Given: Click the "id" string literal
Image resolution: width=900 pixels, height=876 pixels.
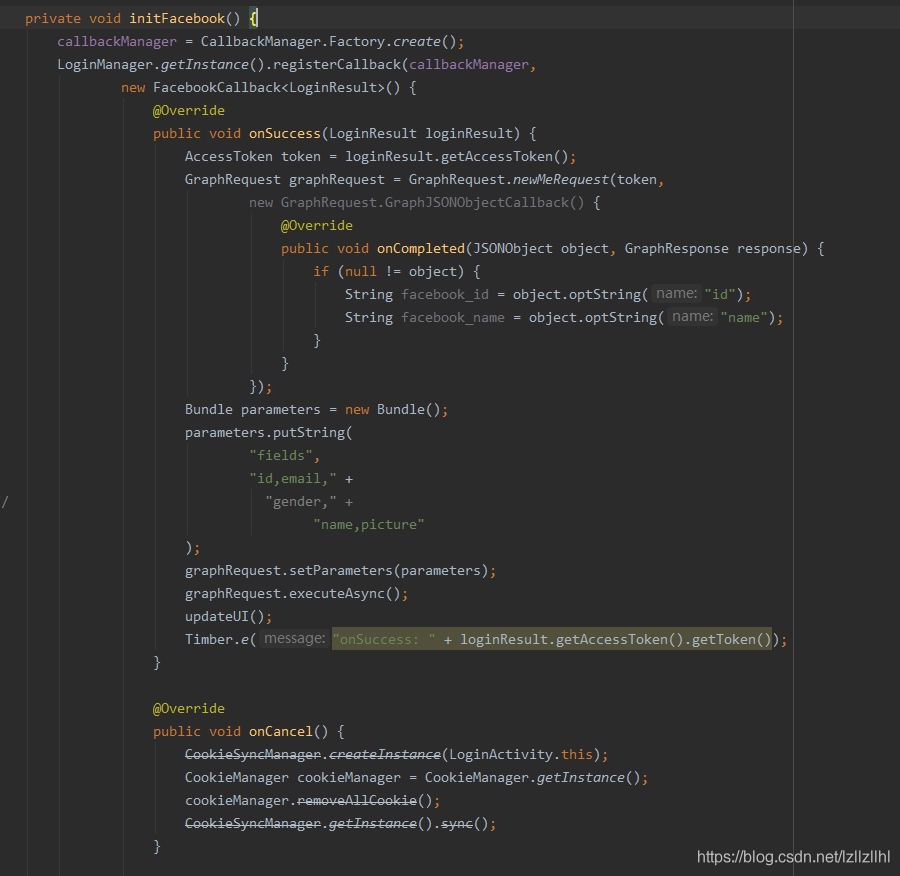Looking at the screenshot, I should pos(720,294).
